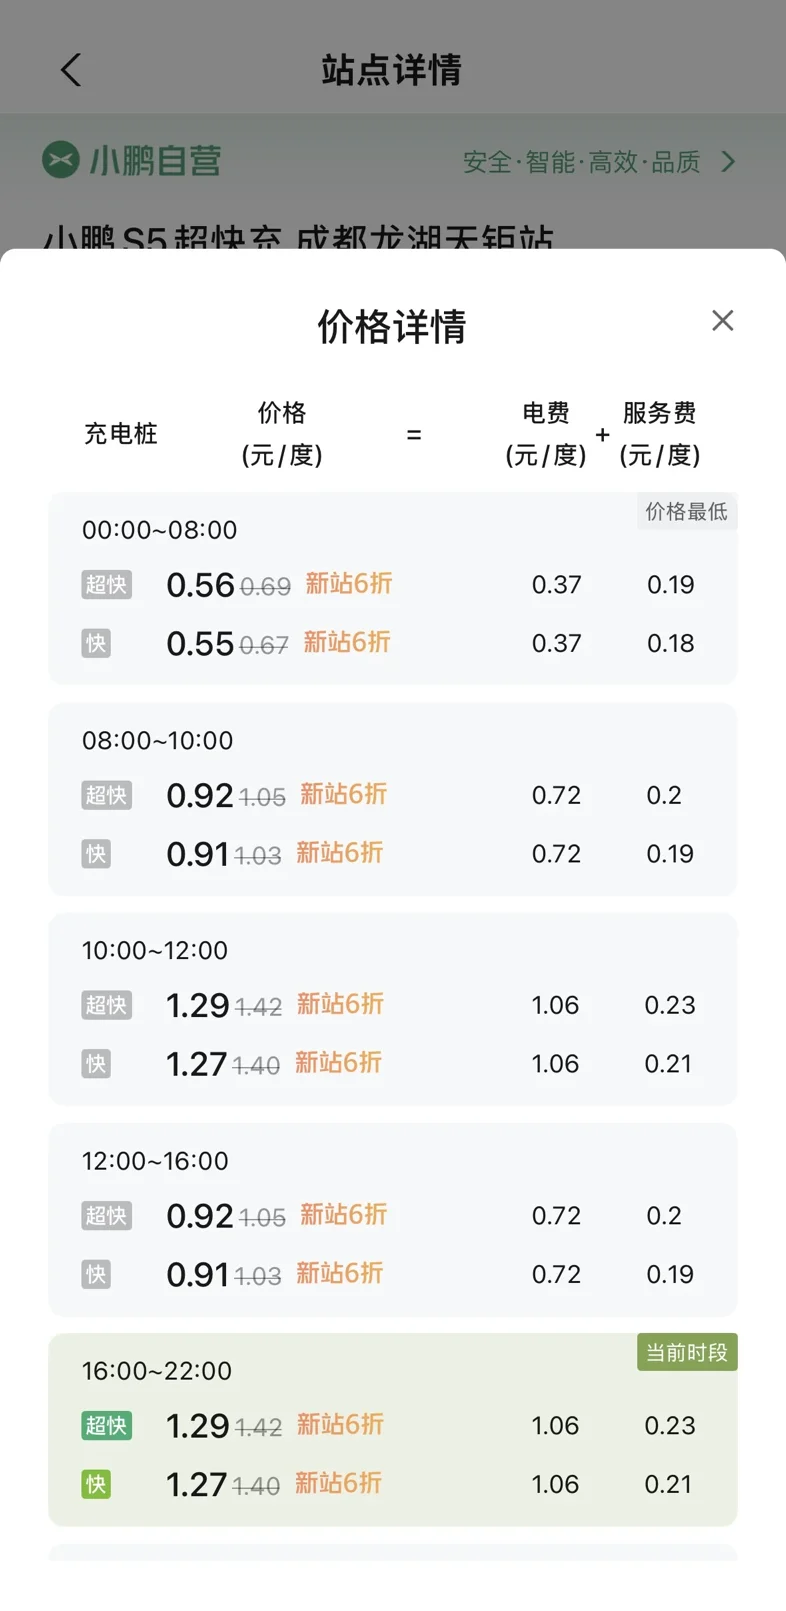
Task: Tap the 价格最低 lowest price tag
Action: 686,512
